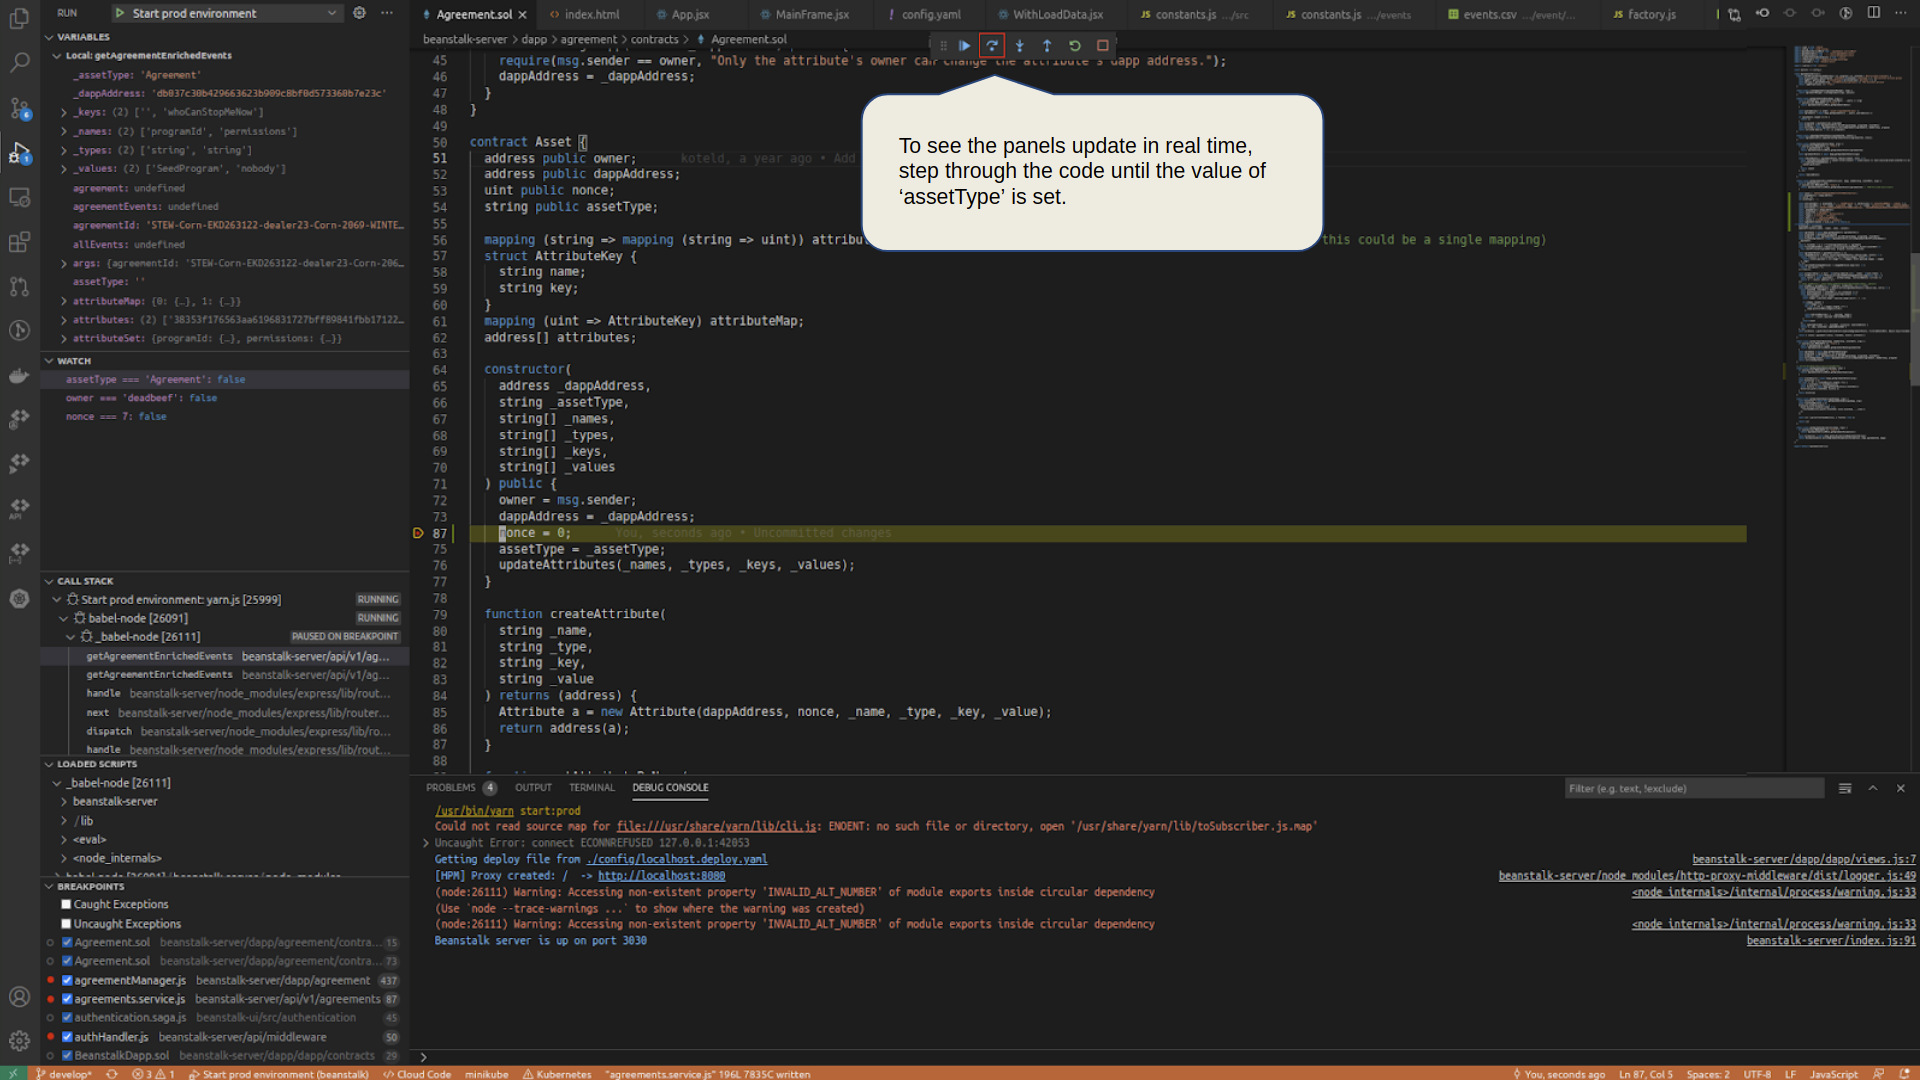1920x1080 pixels.
Task: Uncheck the agreementManager.js breakpoint
Action: click(67, 981)
